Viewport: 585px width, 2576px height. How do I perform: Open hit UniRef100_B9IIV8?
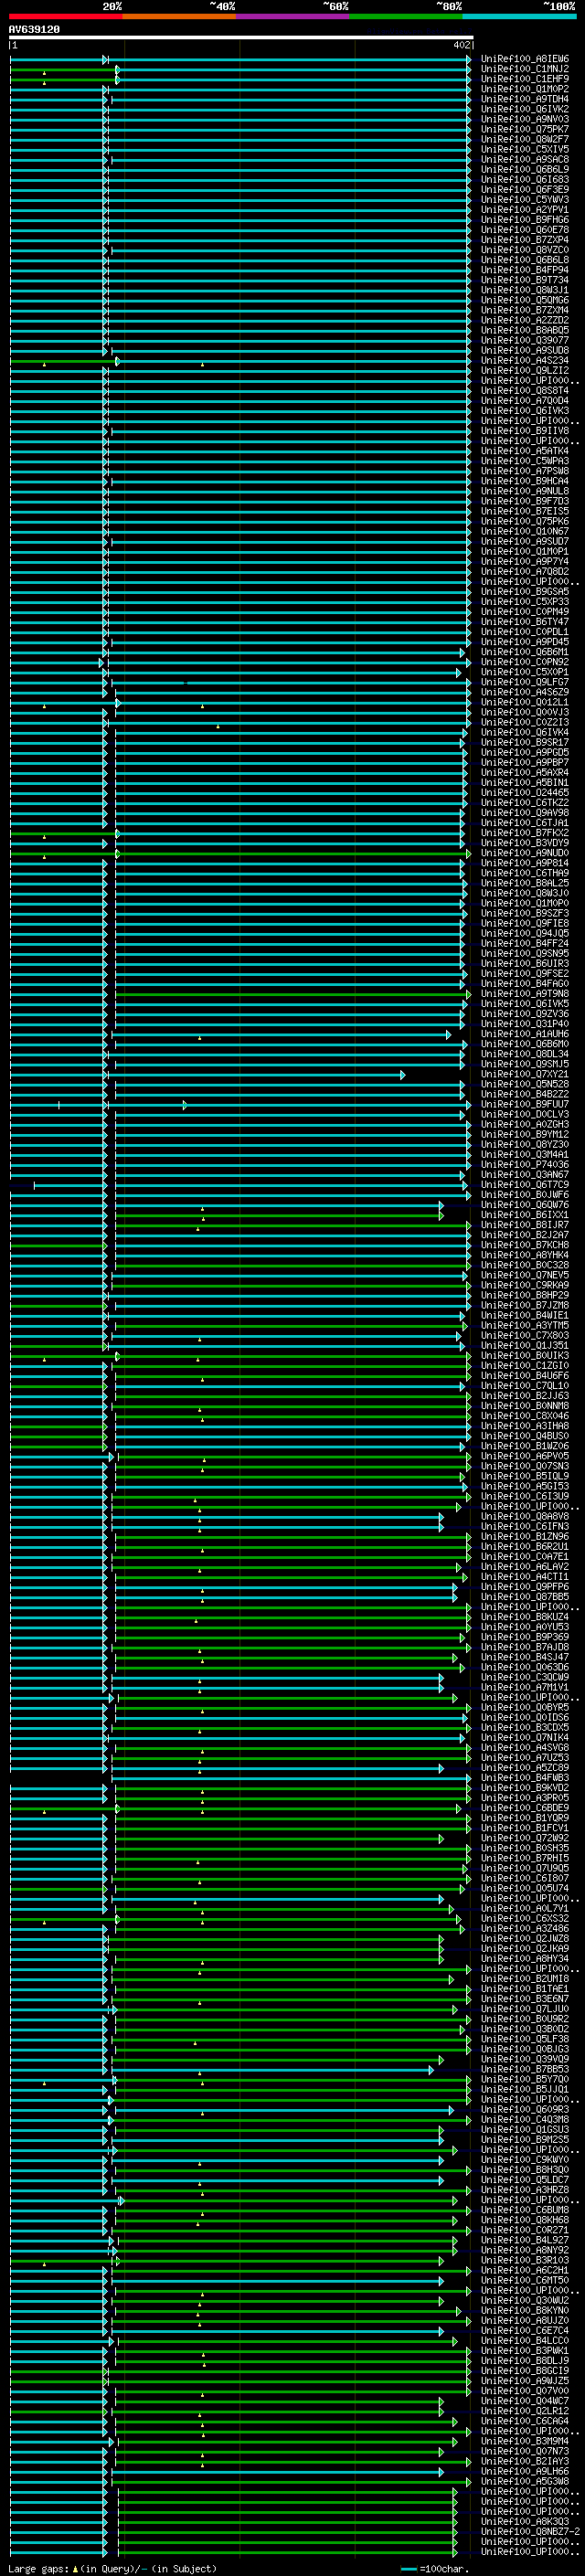point(525,431)
